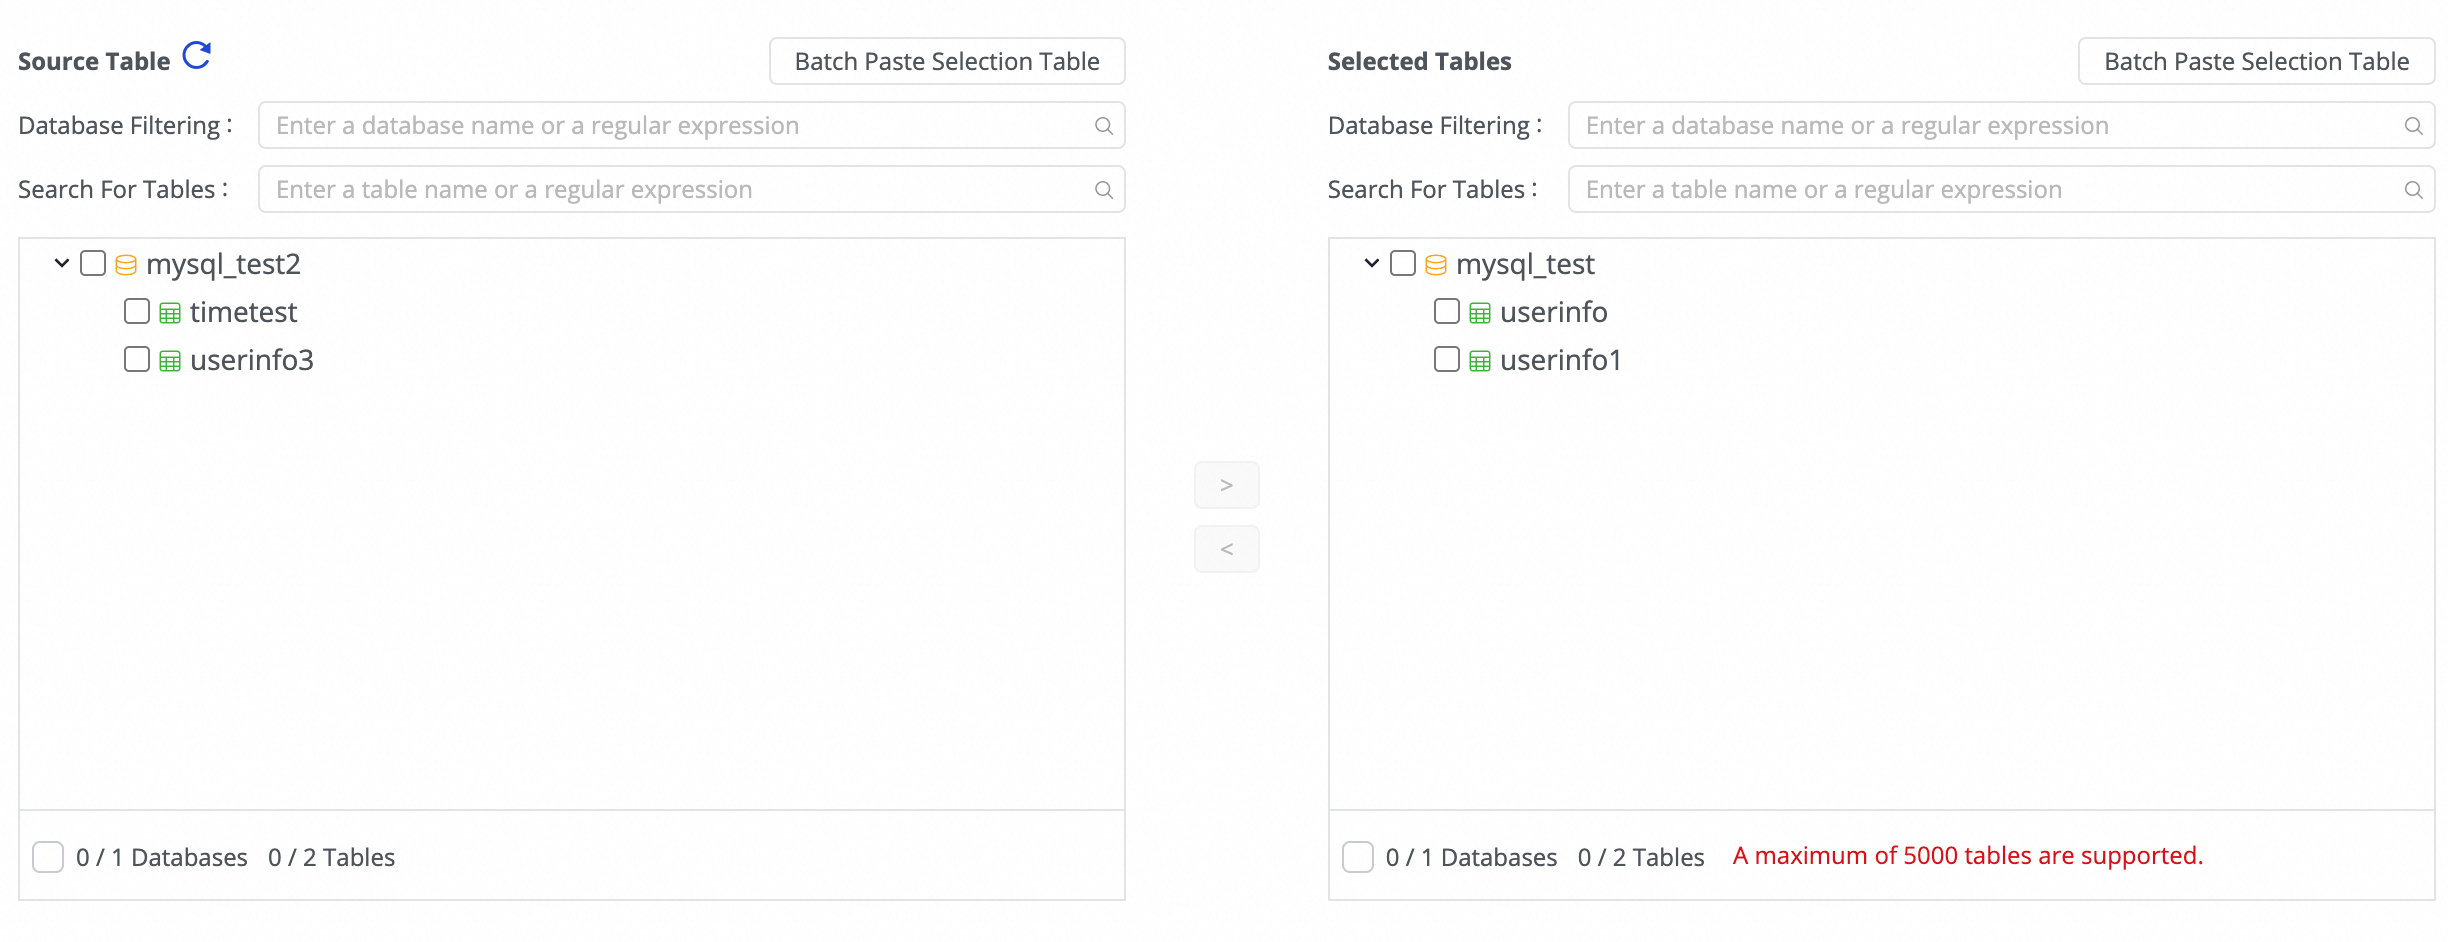2448x942 pixels.
Task: Refresh the Source Table list
Action: tap(197, 56)
